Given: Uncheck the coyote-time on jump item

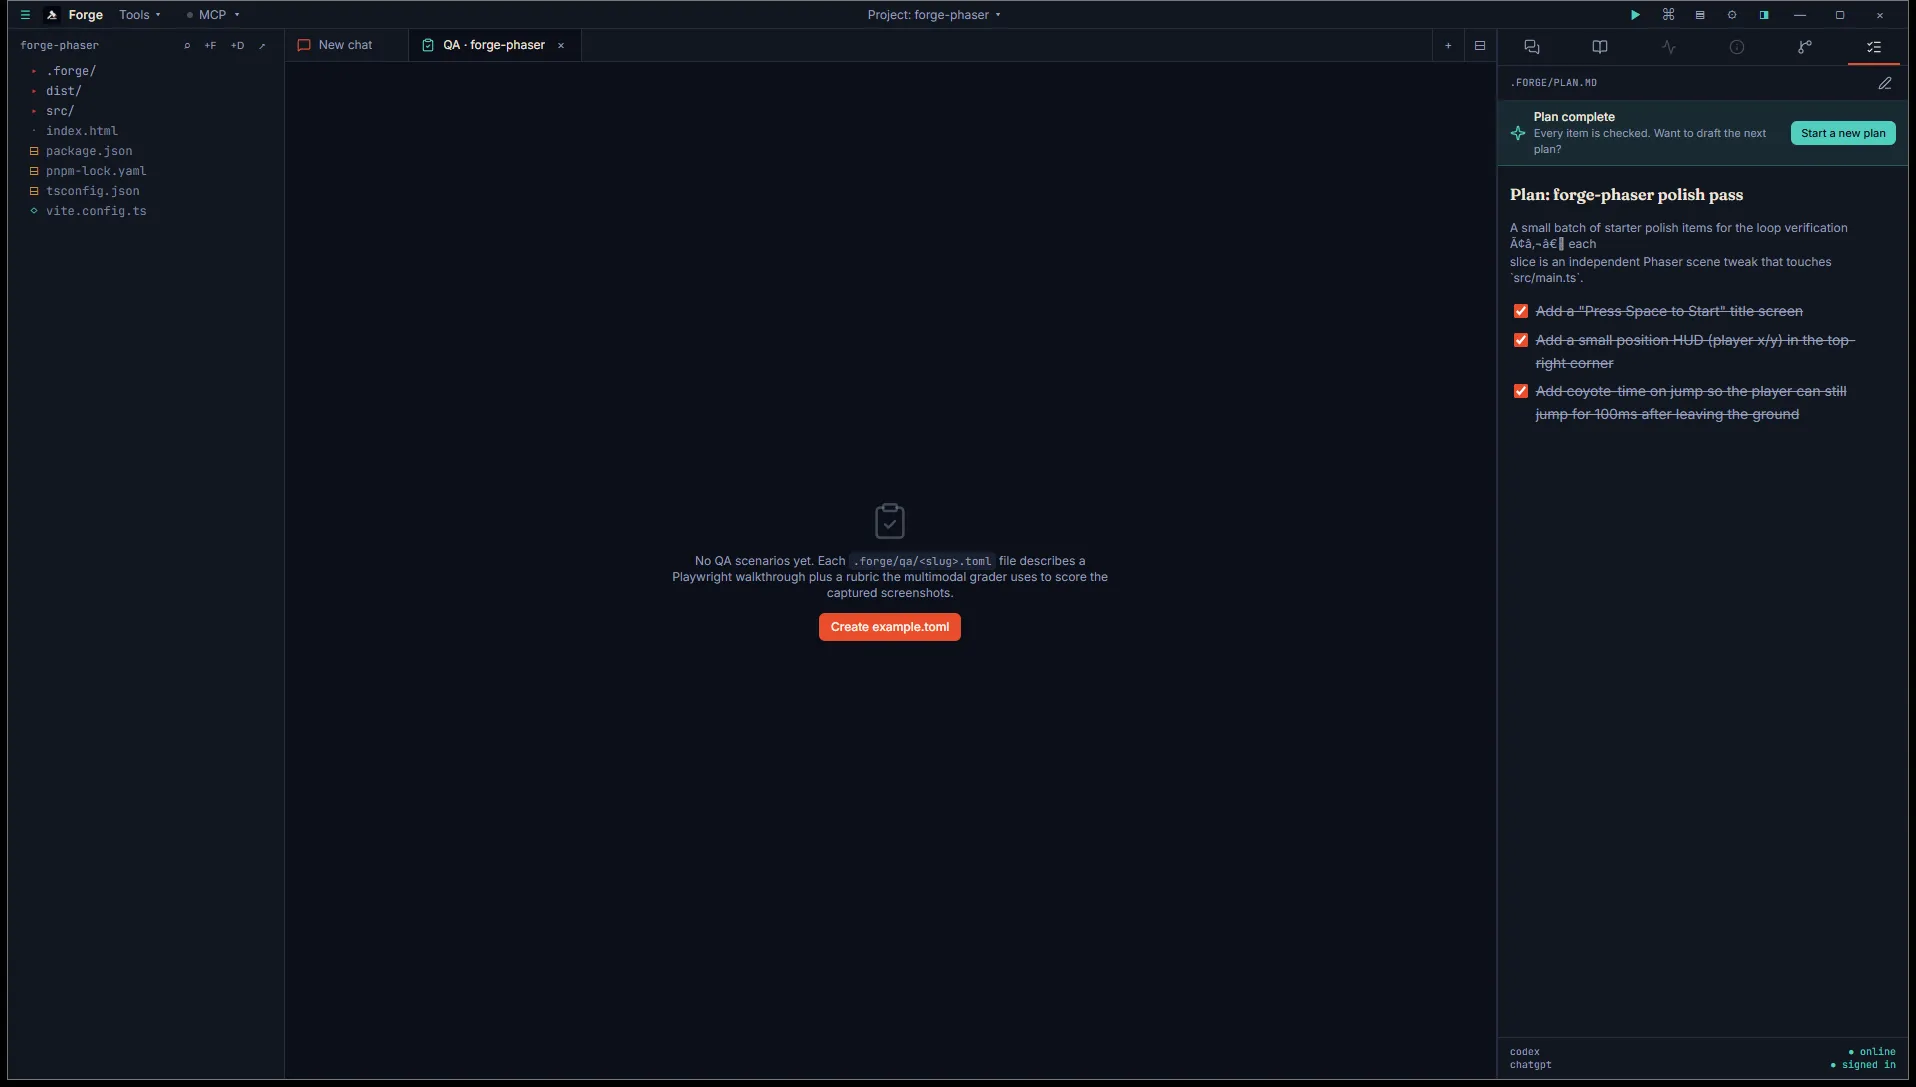Looking at the screenshot, I should click(1521, 391).
